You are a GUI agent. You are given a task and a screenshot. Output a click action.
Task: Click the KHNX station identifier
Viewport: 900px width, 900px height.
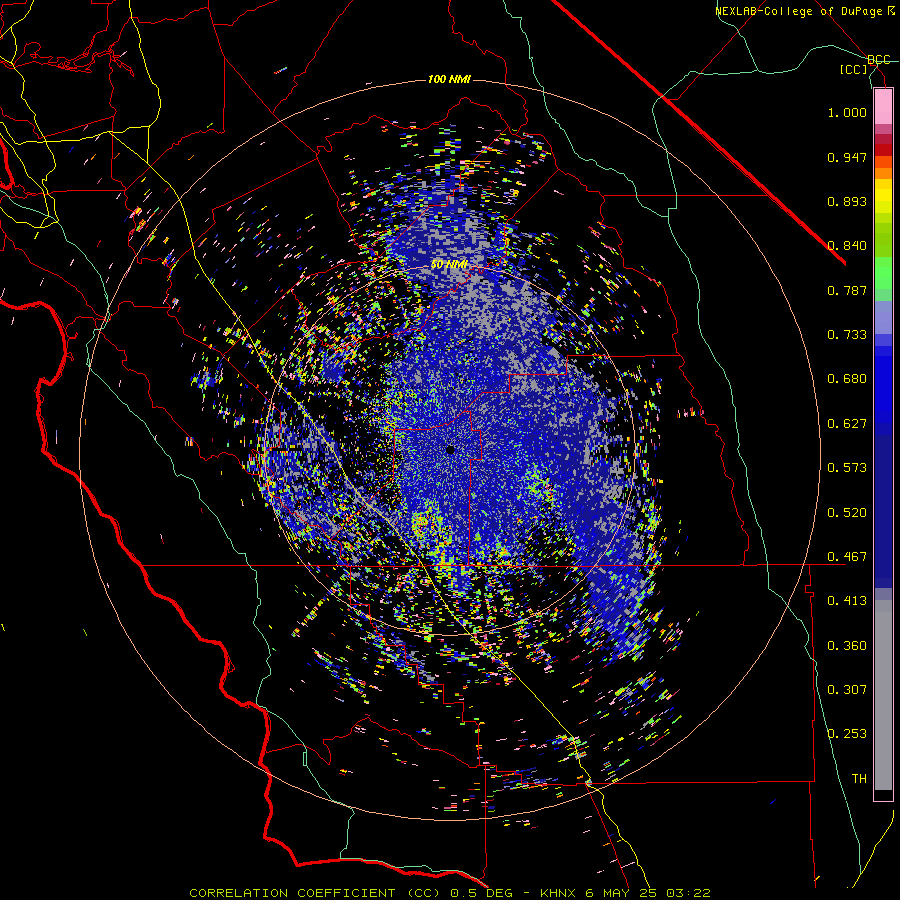click(558, 893)
